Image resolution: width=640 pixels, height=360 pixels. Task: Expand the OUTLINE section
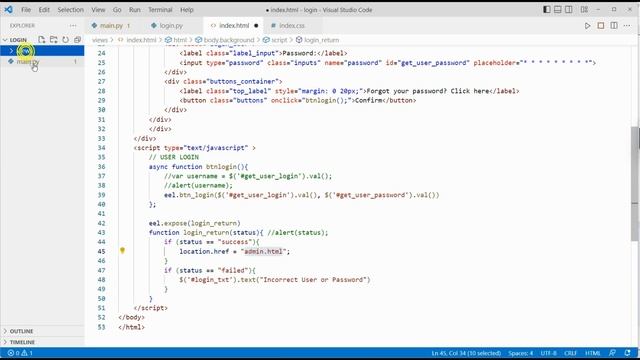(42, 331)
